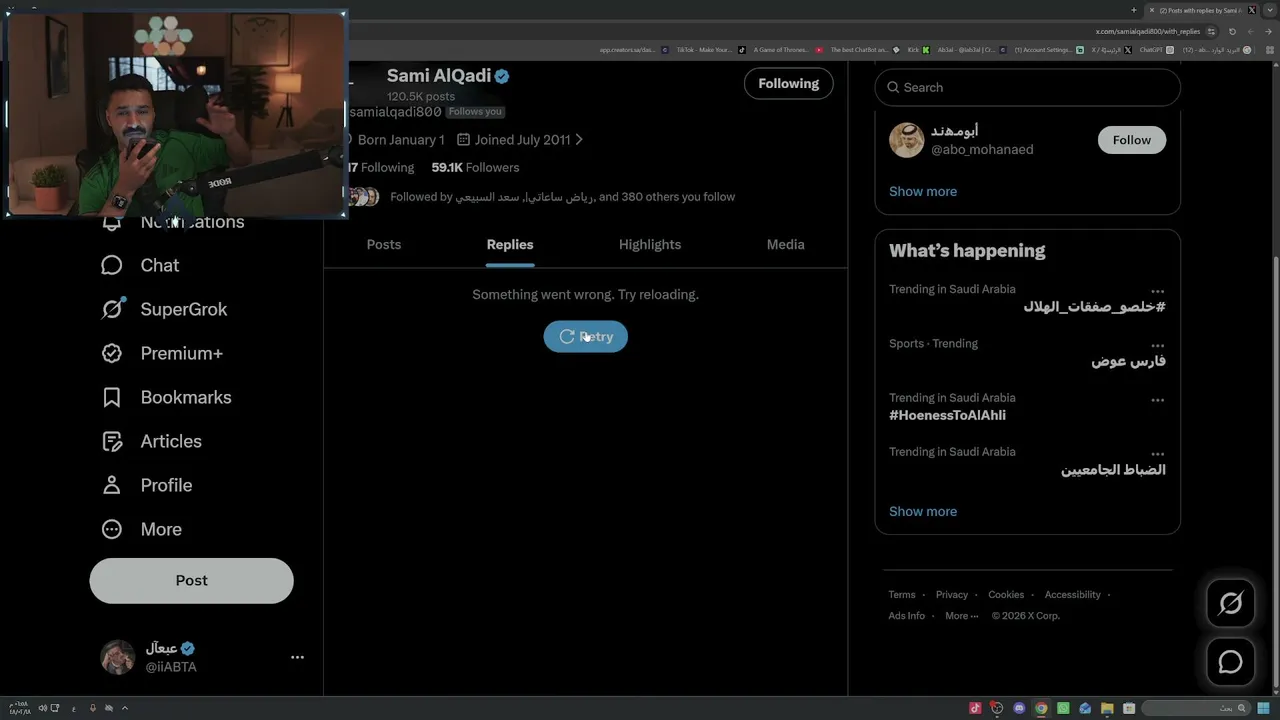
Task: Show more suggested accounts
Action: coord(923,191)
